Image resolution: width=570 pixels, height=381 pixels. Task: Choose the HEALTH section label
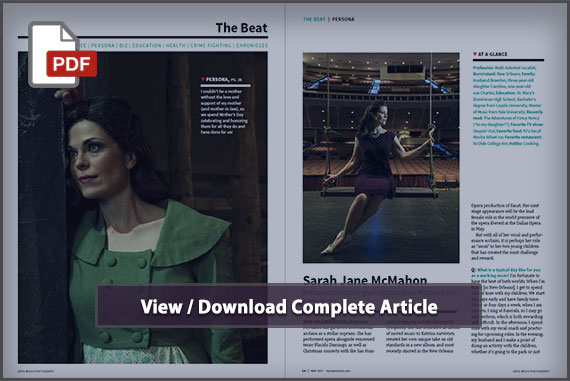click(176, 45)
